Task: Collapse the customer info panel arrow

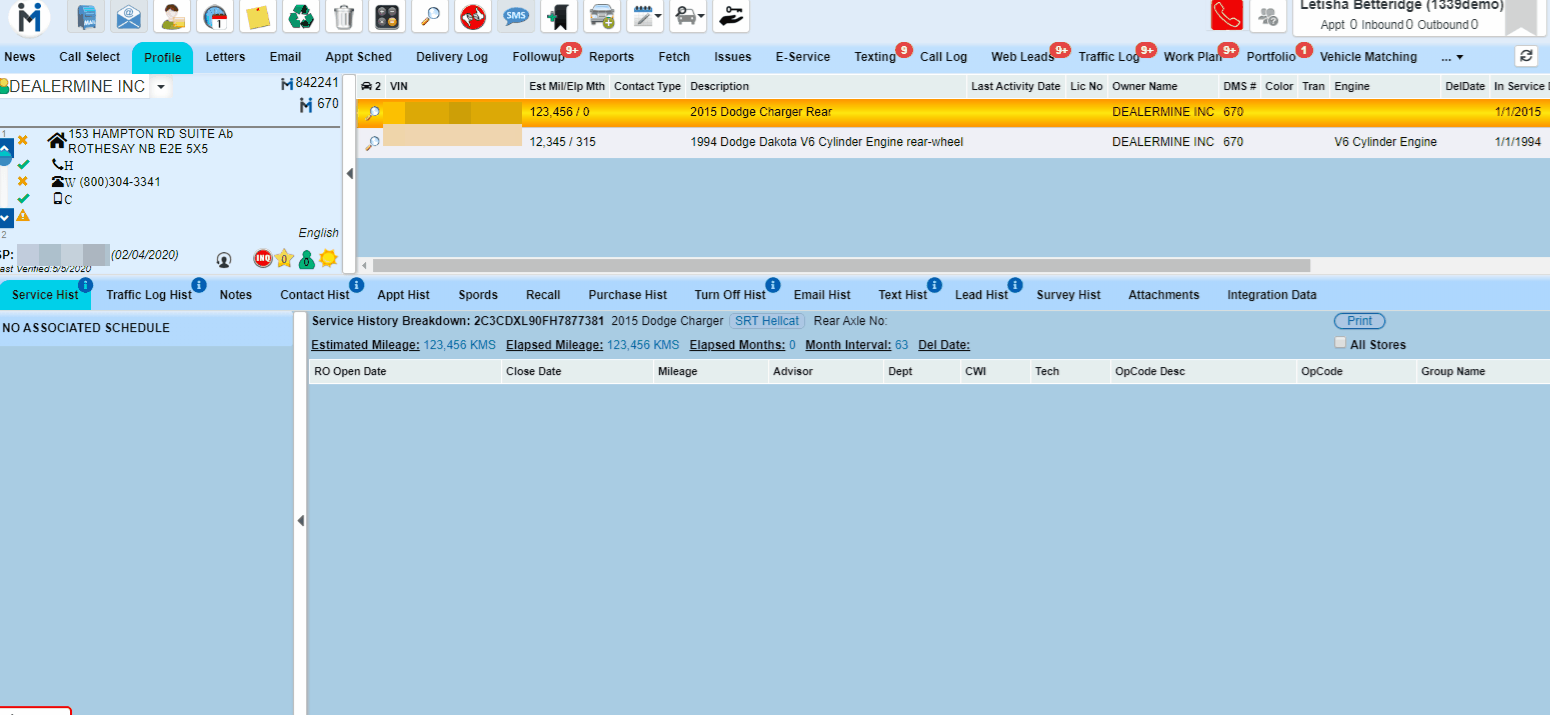Action: (x=349, y=173)
